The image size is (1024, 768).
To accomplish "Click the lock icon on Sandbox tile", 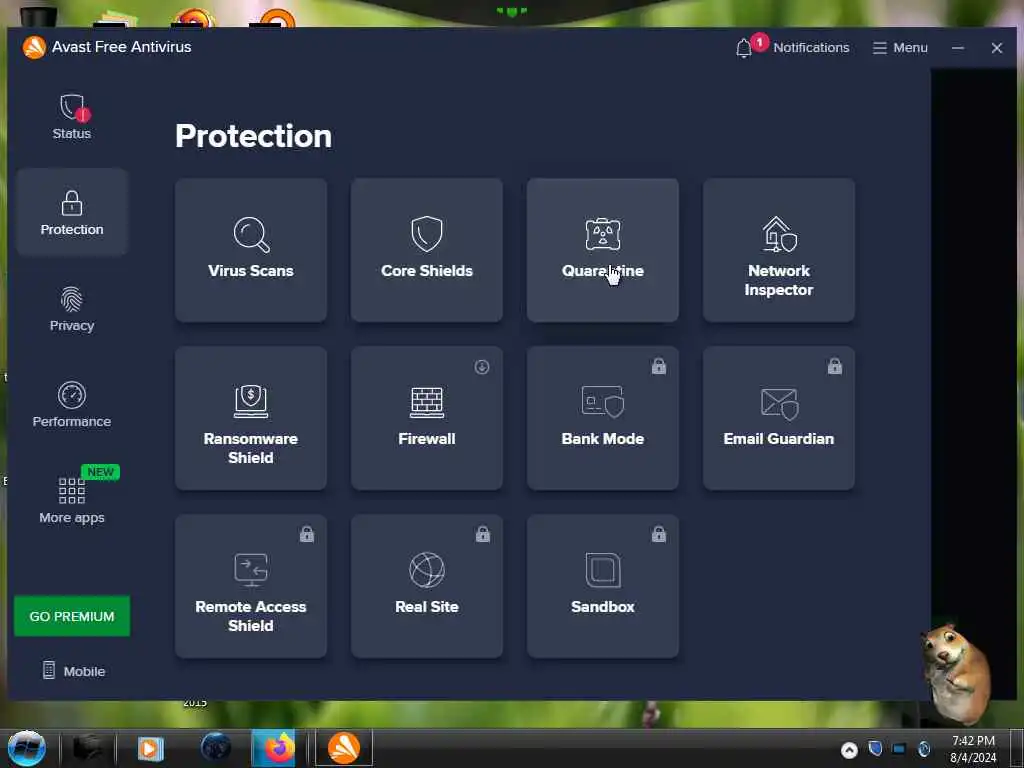I will point(659,534).
